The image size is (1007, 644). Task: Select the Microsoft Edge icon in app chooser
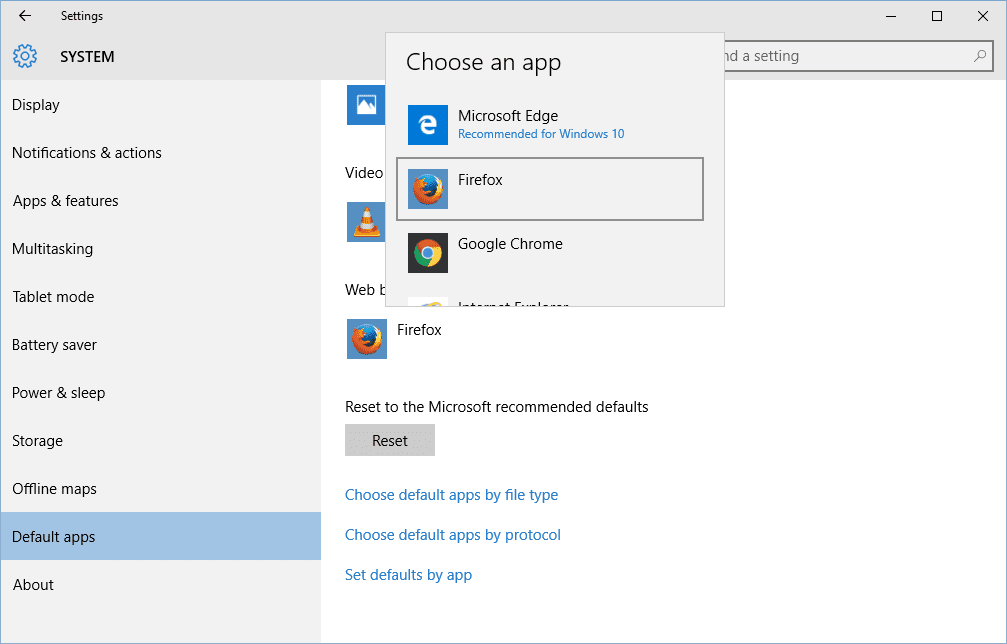point(427,125)
